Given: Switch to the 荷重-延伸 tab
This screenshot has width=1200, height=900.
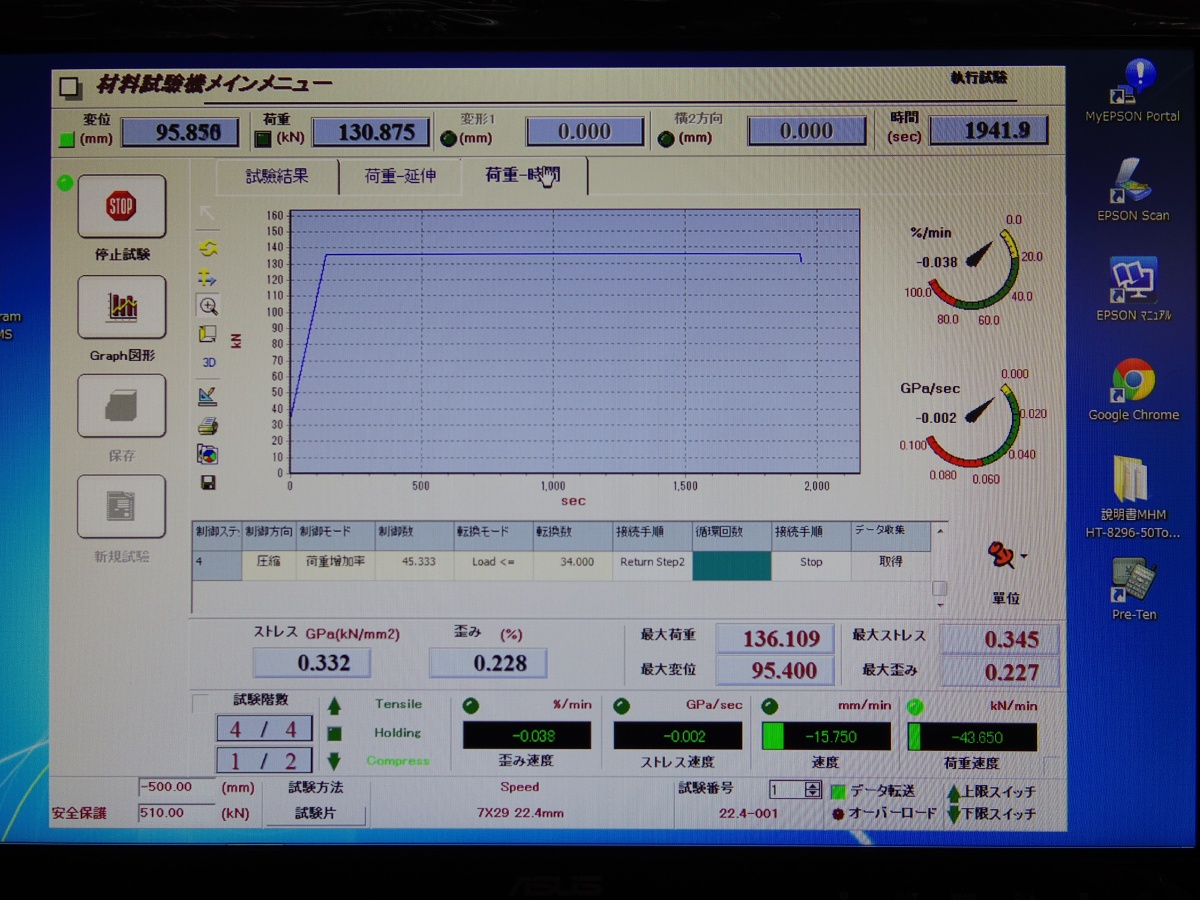Looking at the screenshot, I should [x=400, y=176].
